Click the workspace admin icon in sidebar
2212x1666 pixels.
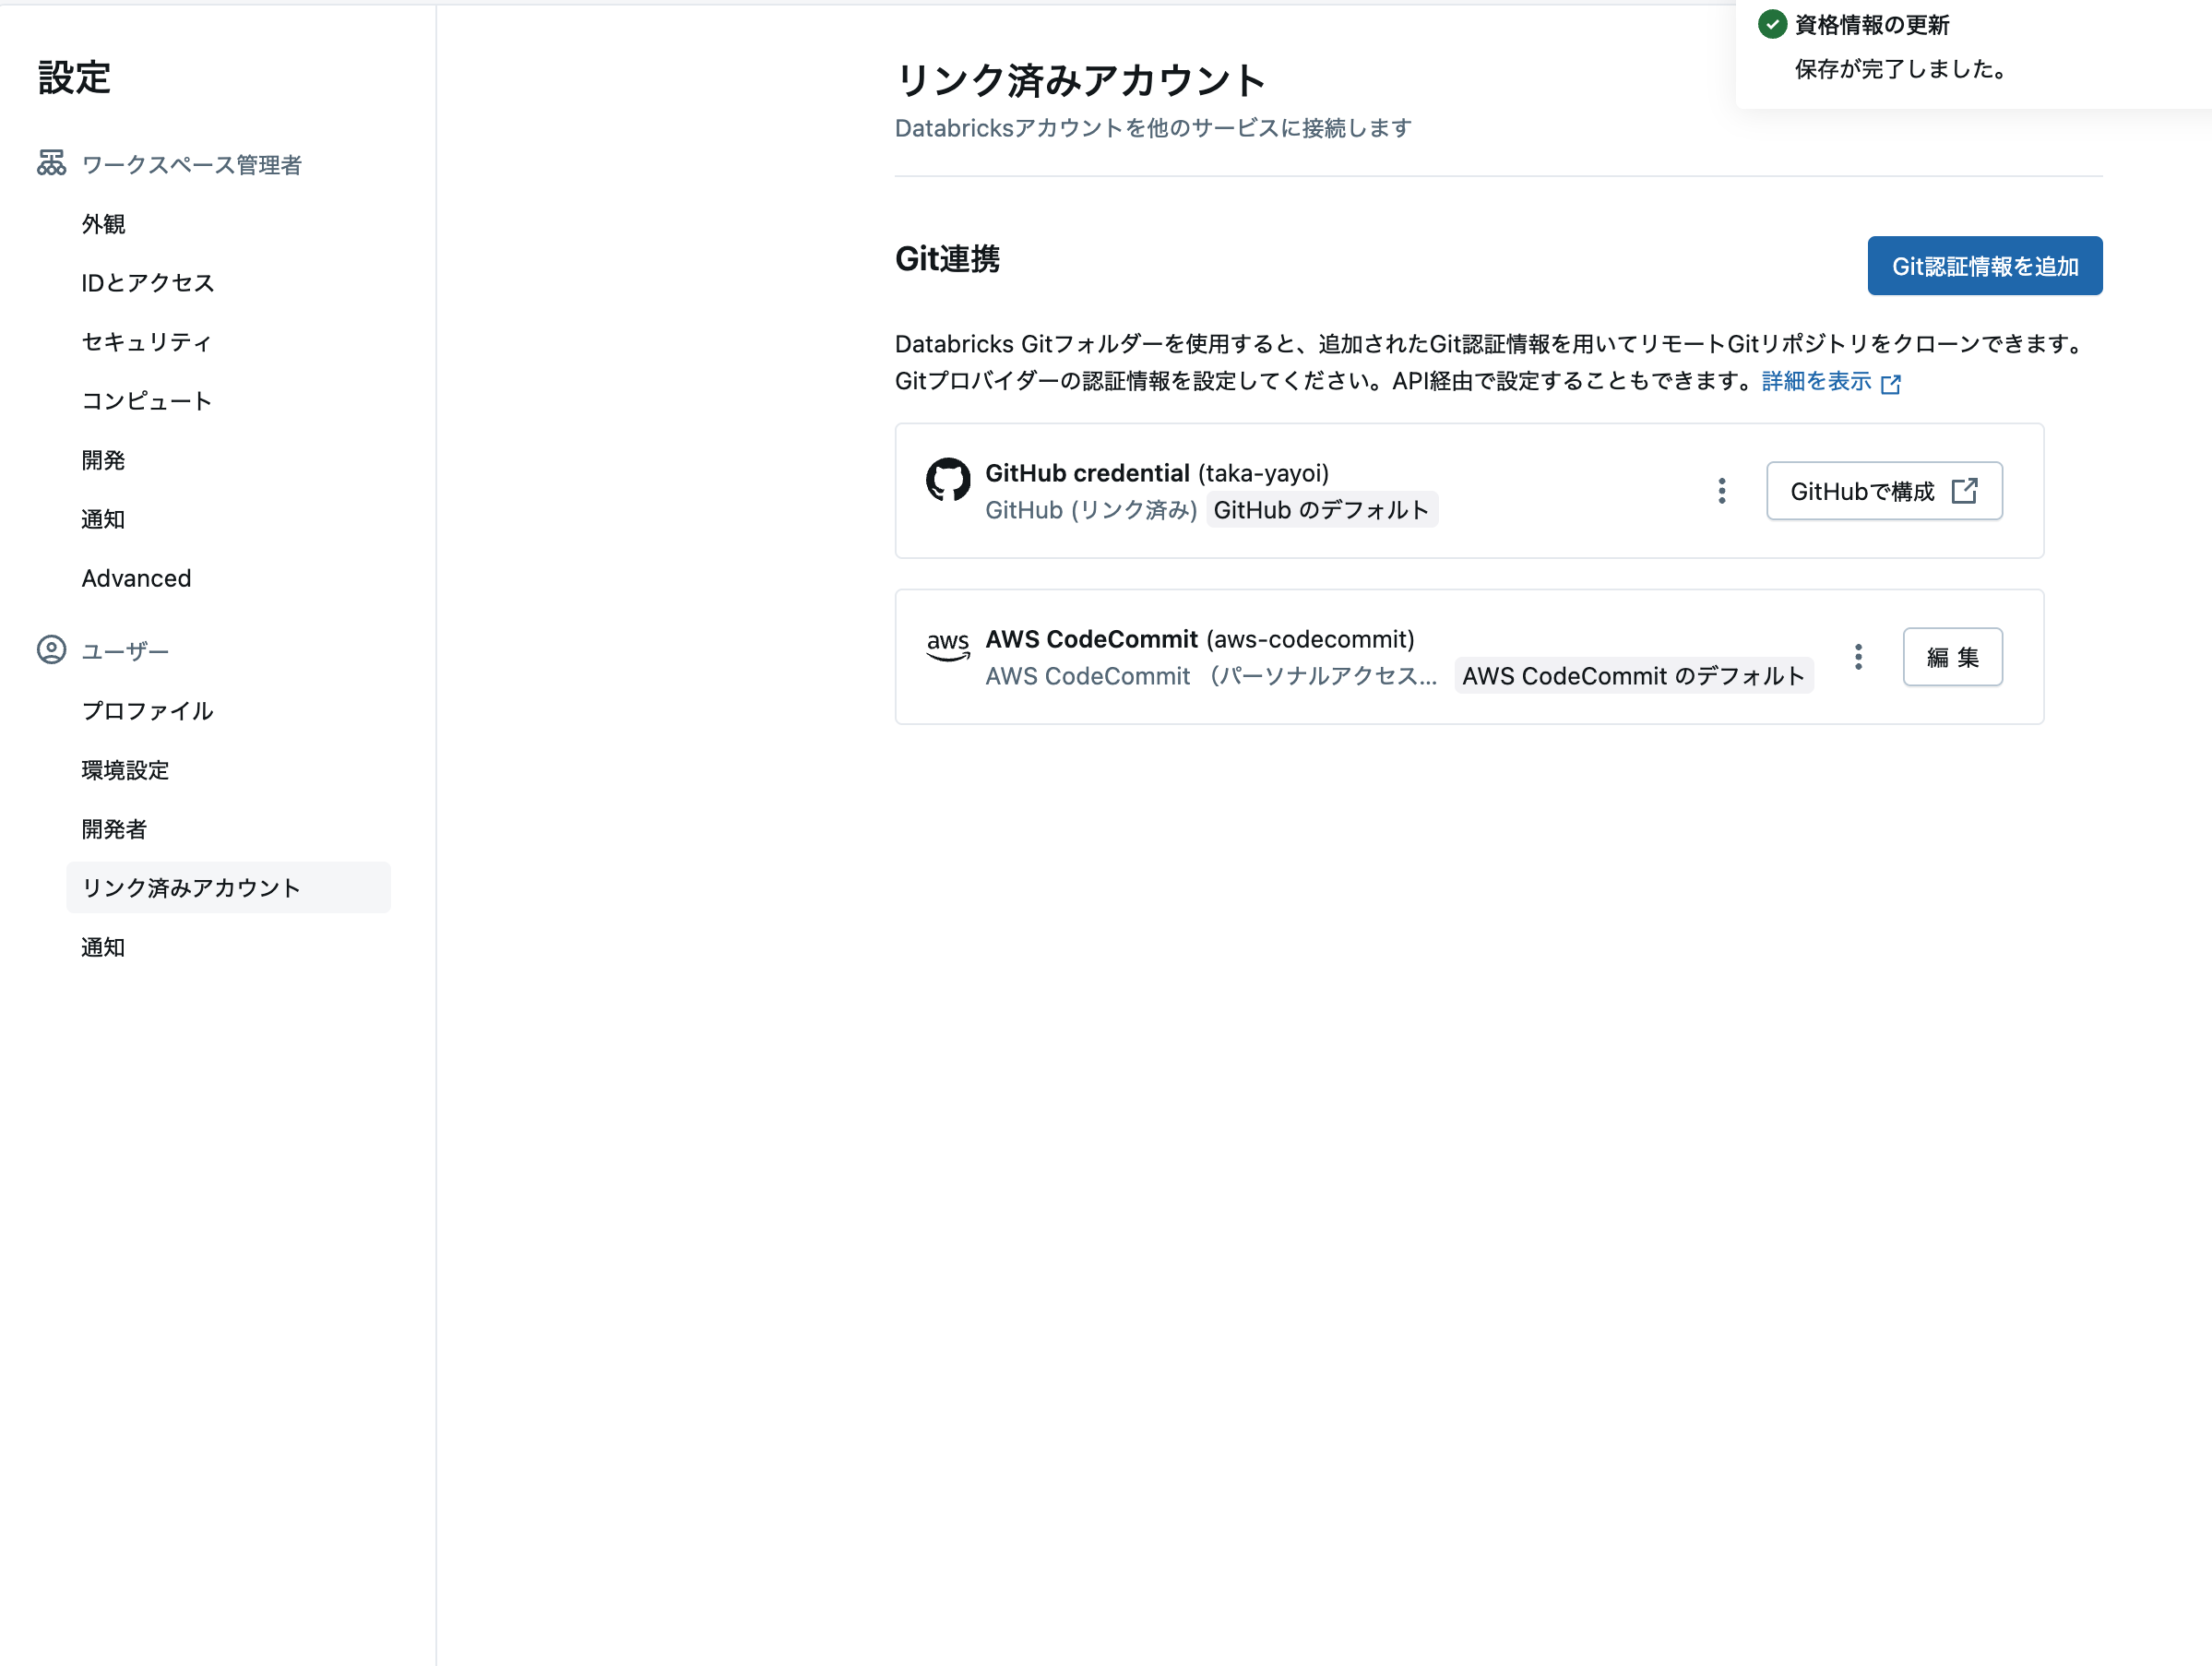pos(50,162)
